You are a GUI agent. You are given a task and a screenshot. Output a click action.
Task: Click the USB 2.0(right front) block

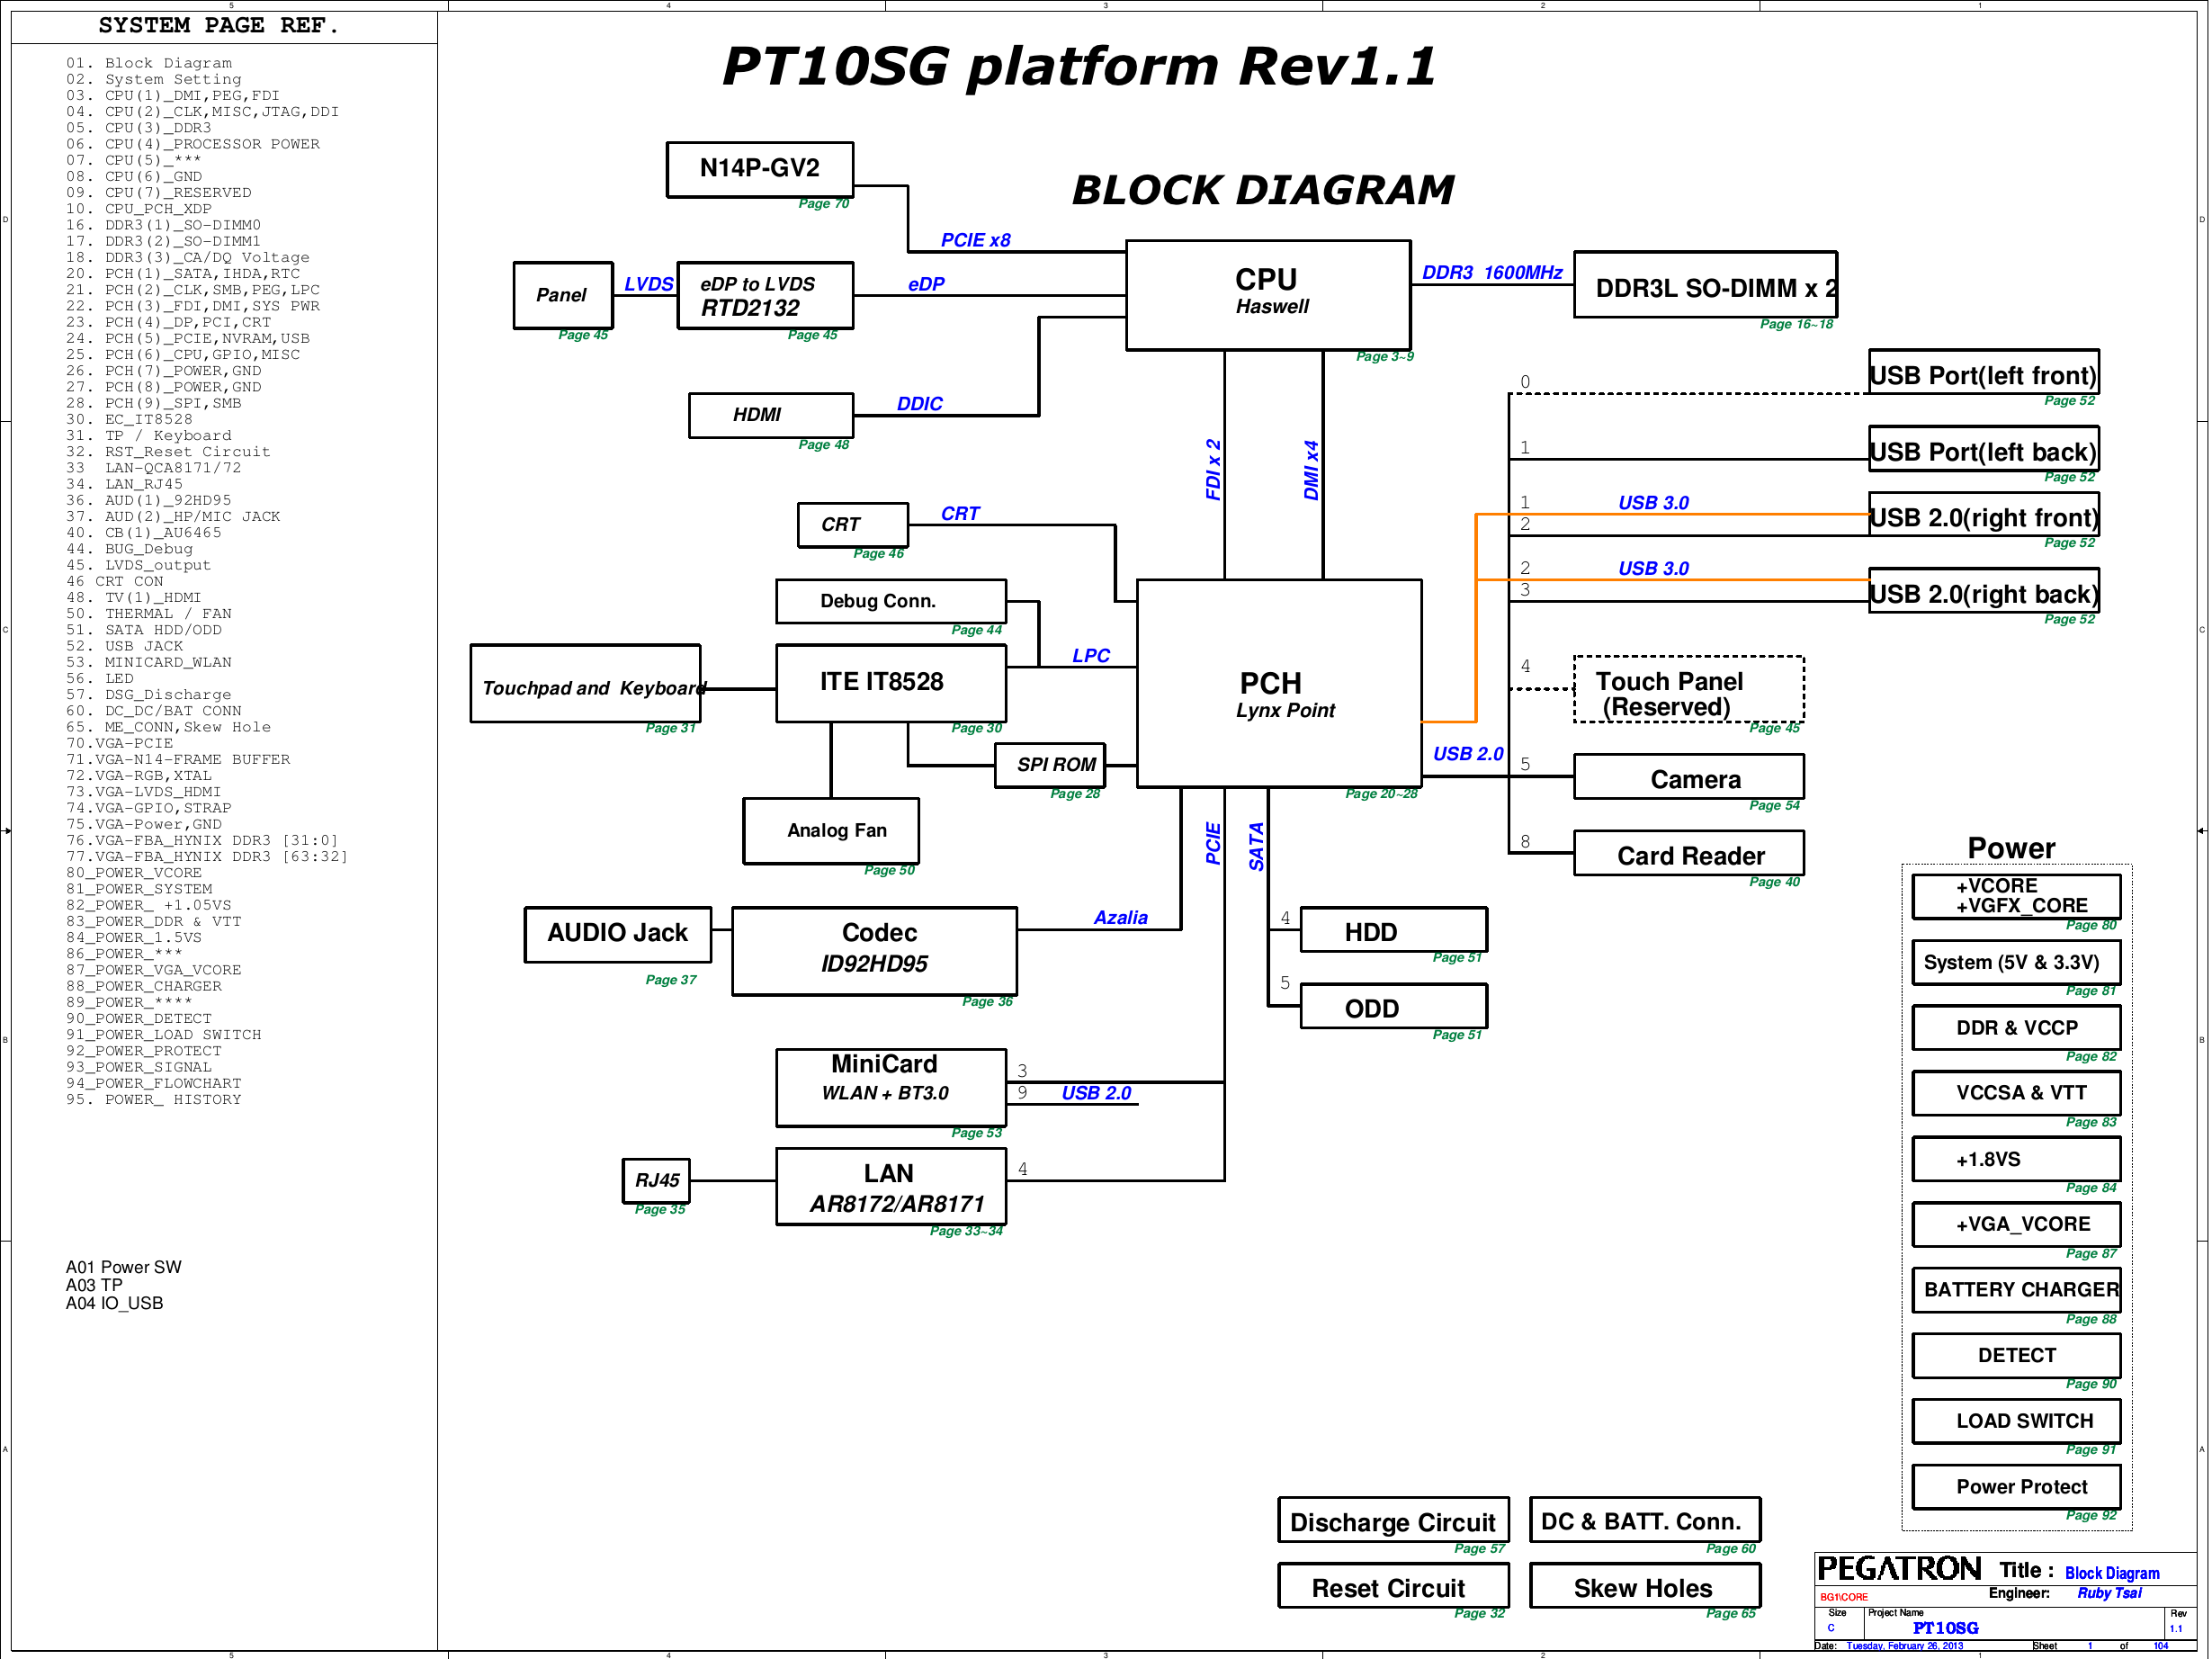pos(1984,514)
